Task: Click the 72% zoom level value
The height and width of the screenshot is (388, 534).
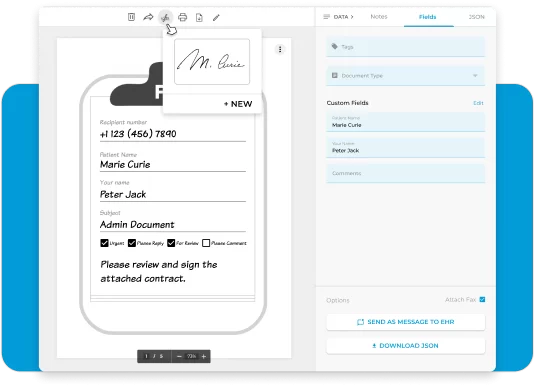Action: pyautogui.click(x=191, y=356)
